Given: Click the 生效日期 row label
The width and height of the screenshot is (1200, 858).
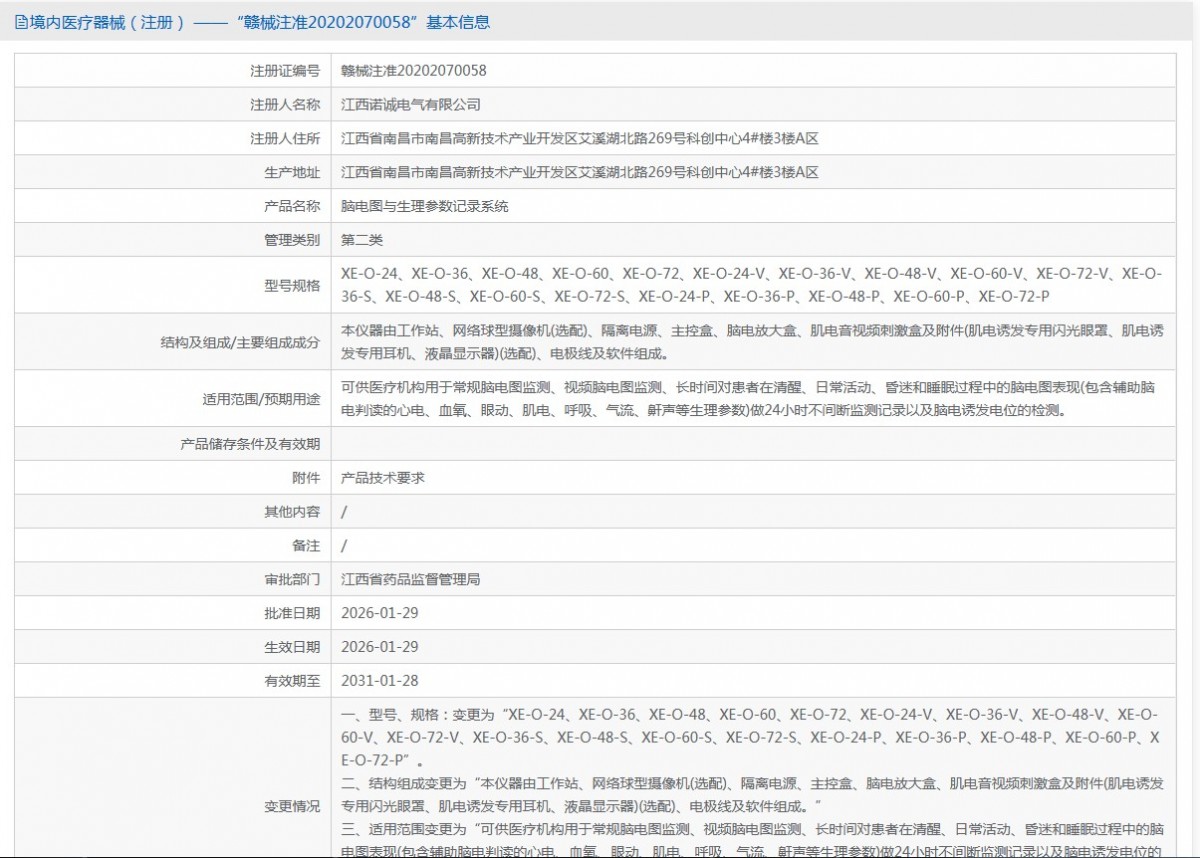Looking at the screenshot, I should click(292, 647).
